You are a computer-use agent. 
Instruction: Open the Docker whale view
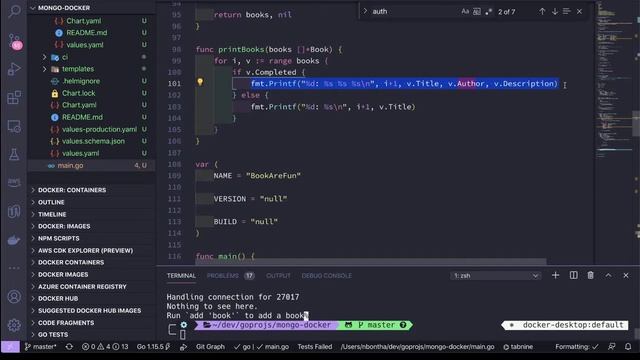pos(14,240)
